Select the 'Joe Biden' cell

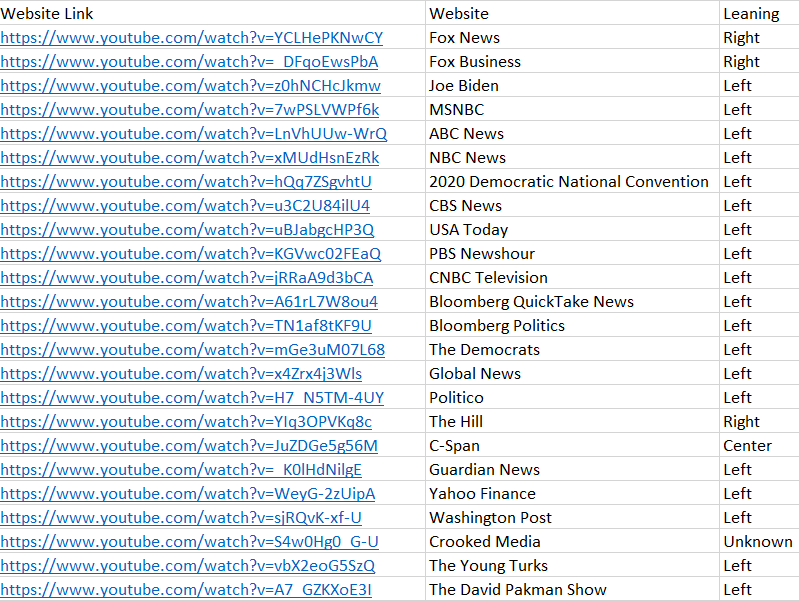pyautogui.click(x=572, y=85)
